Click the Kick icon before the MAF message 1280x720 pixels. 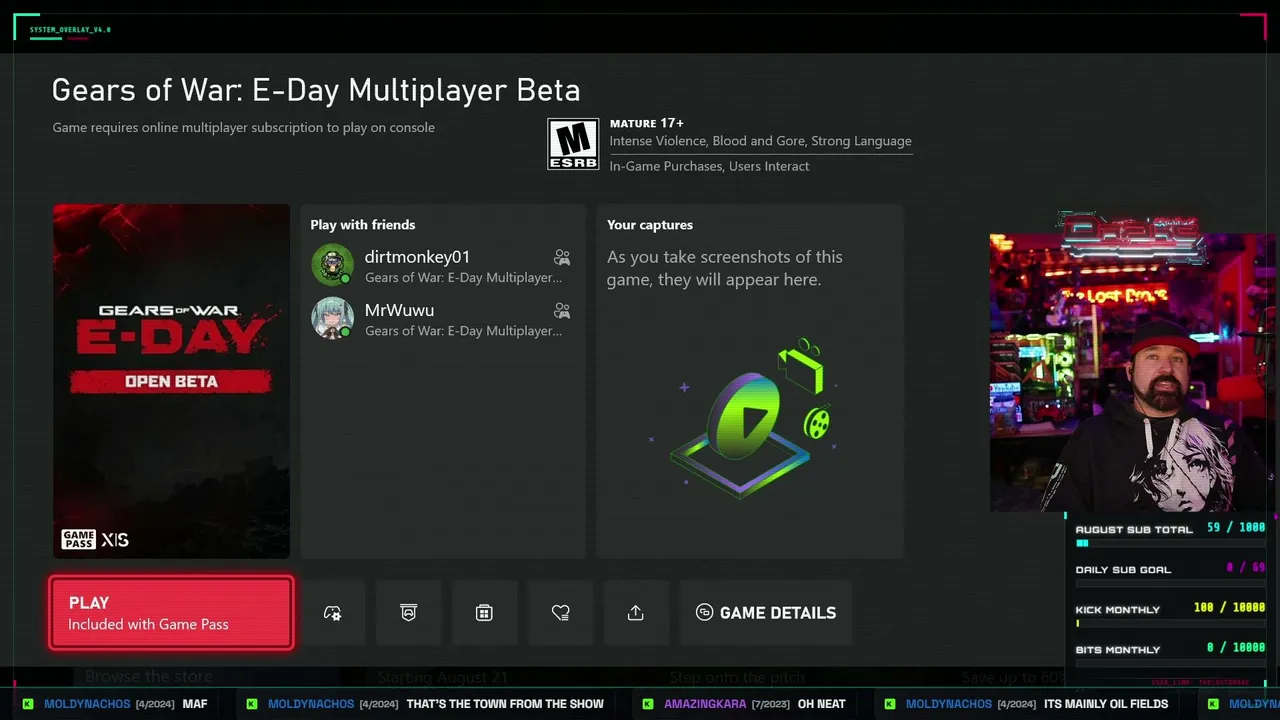pyautogui.click(x=28, y=704)
